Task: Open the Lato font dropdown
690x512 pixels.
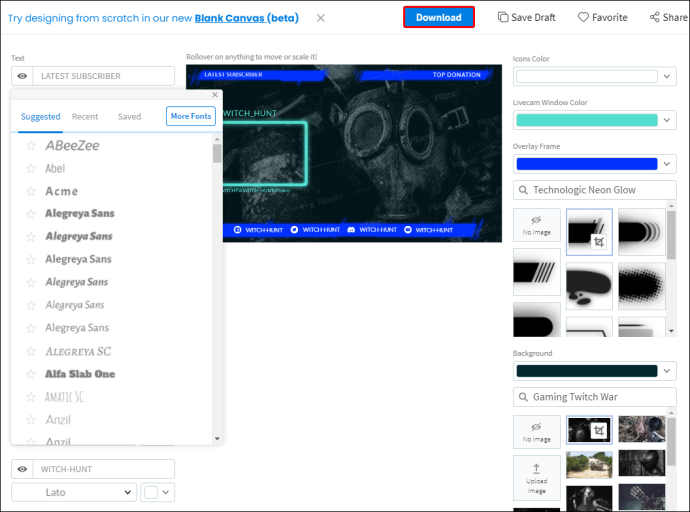Action: (x=74, y=492)
